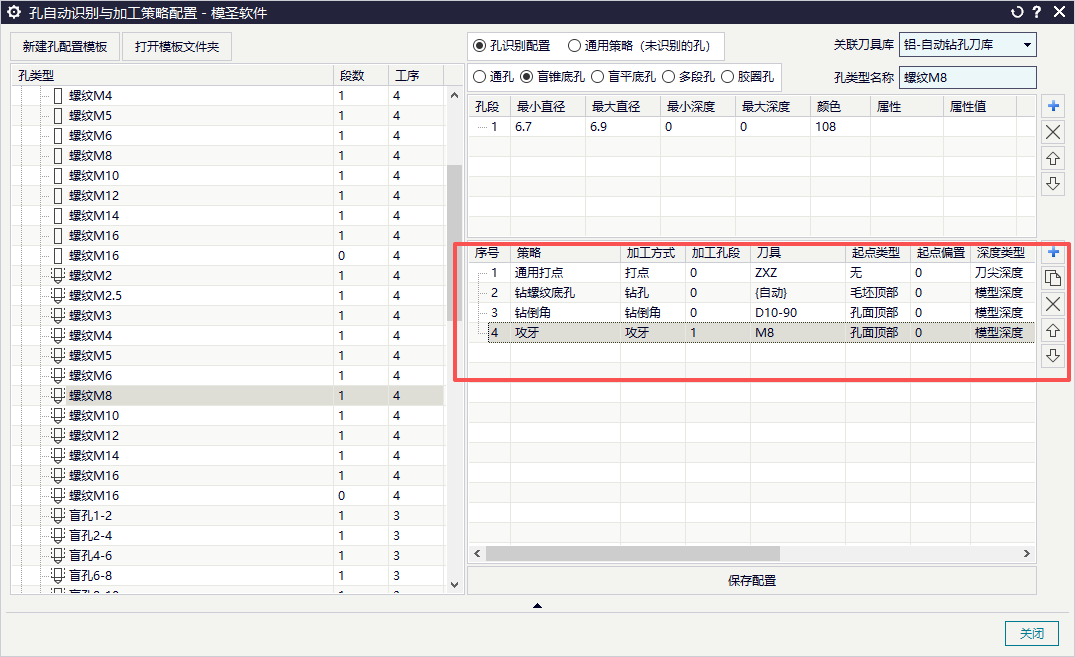Click icon beside 盲孔2-4 row
The image size is (1075, 657).
(x=58, y=536)
